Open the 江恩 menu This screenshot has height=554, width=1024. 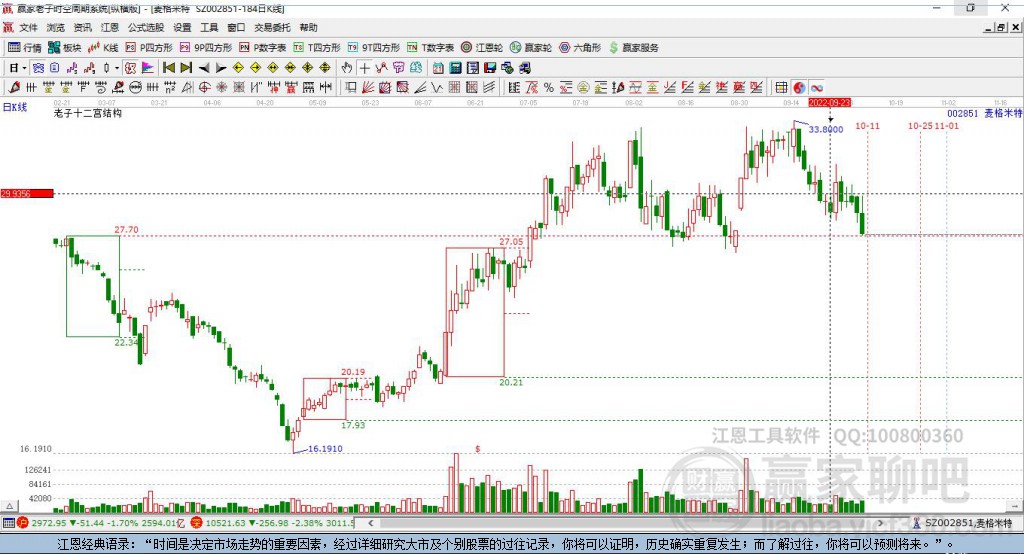click(110, 27)
